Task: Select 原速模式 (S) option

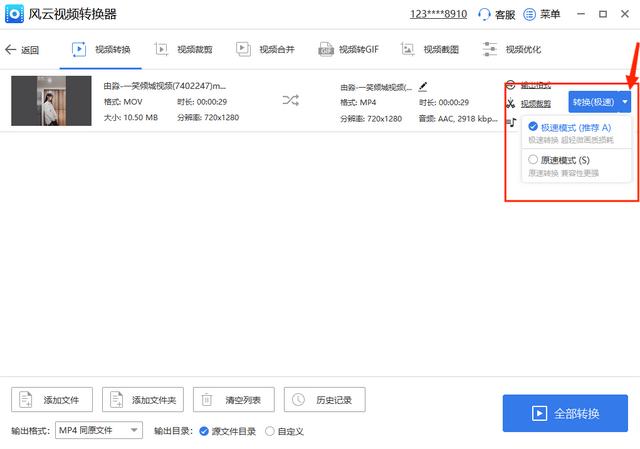Action: click(576, 165)
